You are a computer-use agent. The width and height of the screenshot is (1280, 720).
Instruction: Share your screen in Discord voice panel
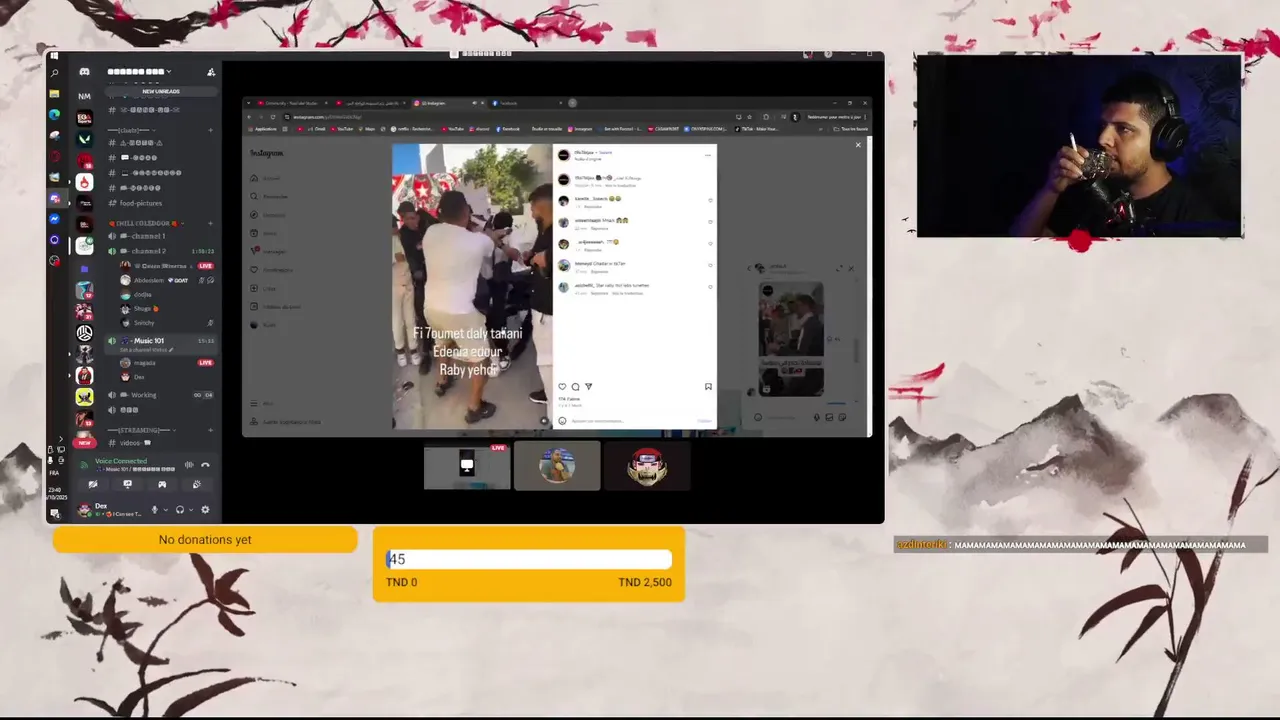pos(127,484)
